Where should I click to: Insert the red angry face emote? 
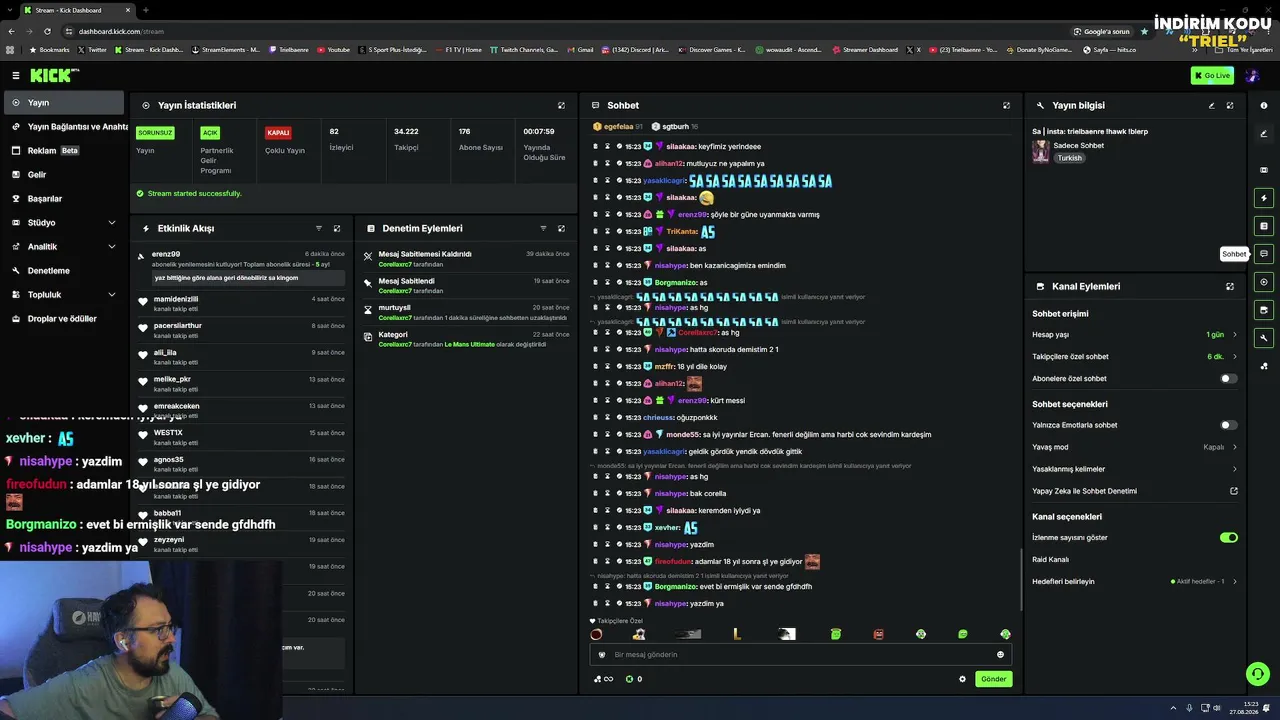tap(878, 634)
